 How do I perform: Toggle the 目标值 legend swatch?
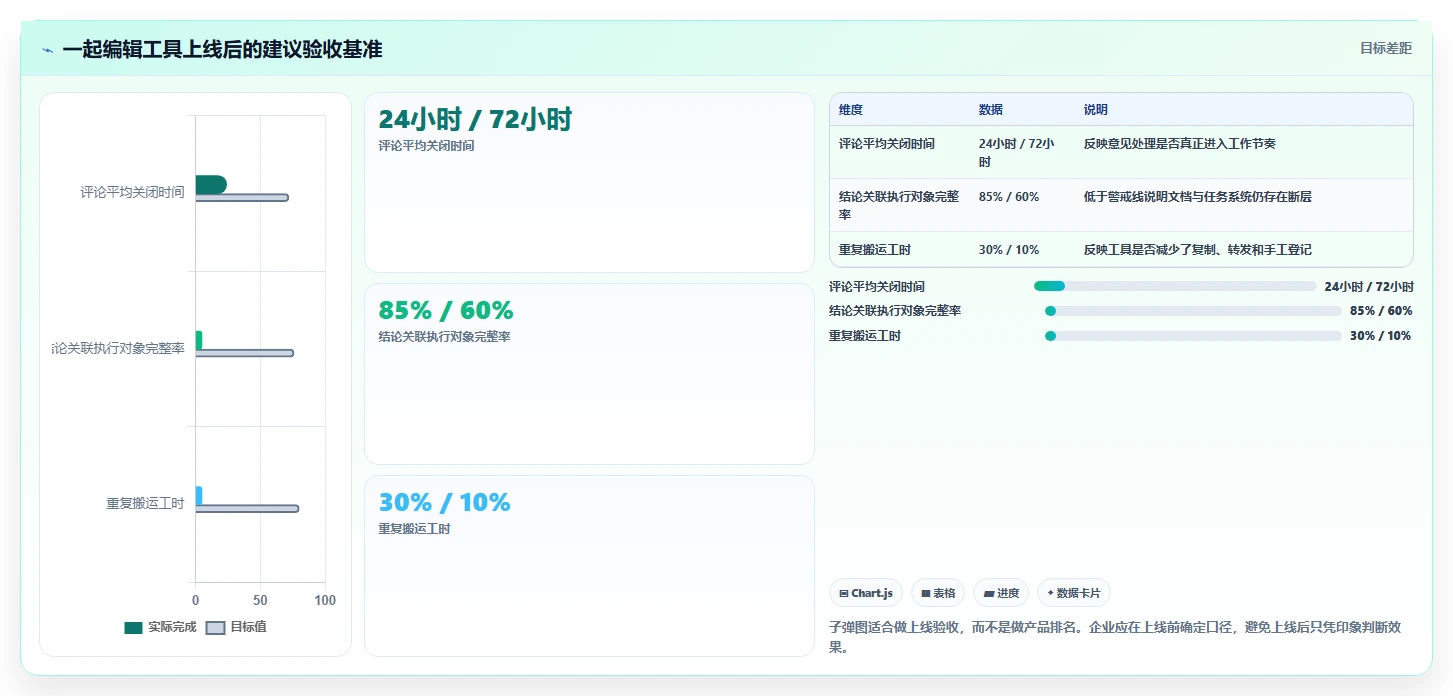(x=215, y=627)
